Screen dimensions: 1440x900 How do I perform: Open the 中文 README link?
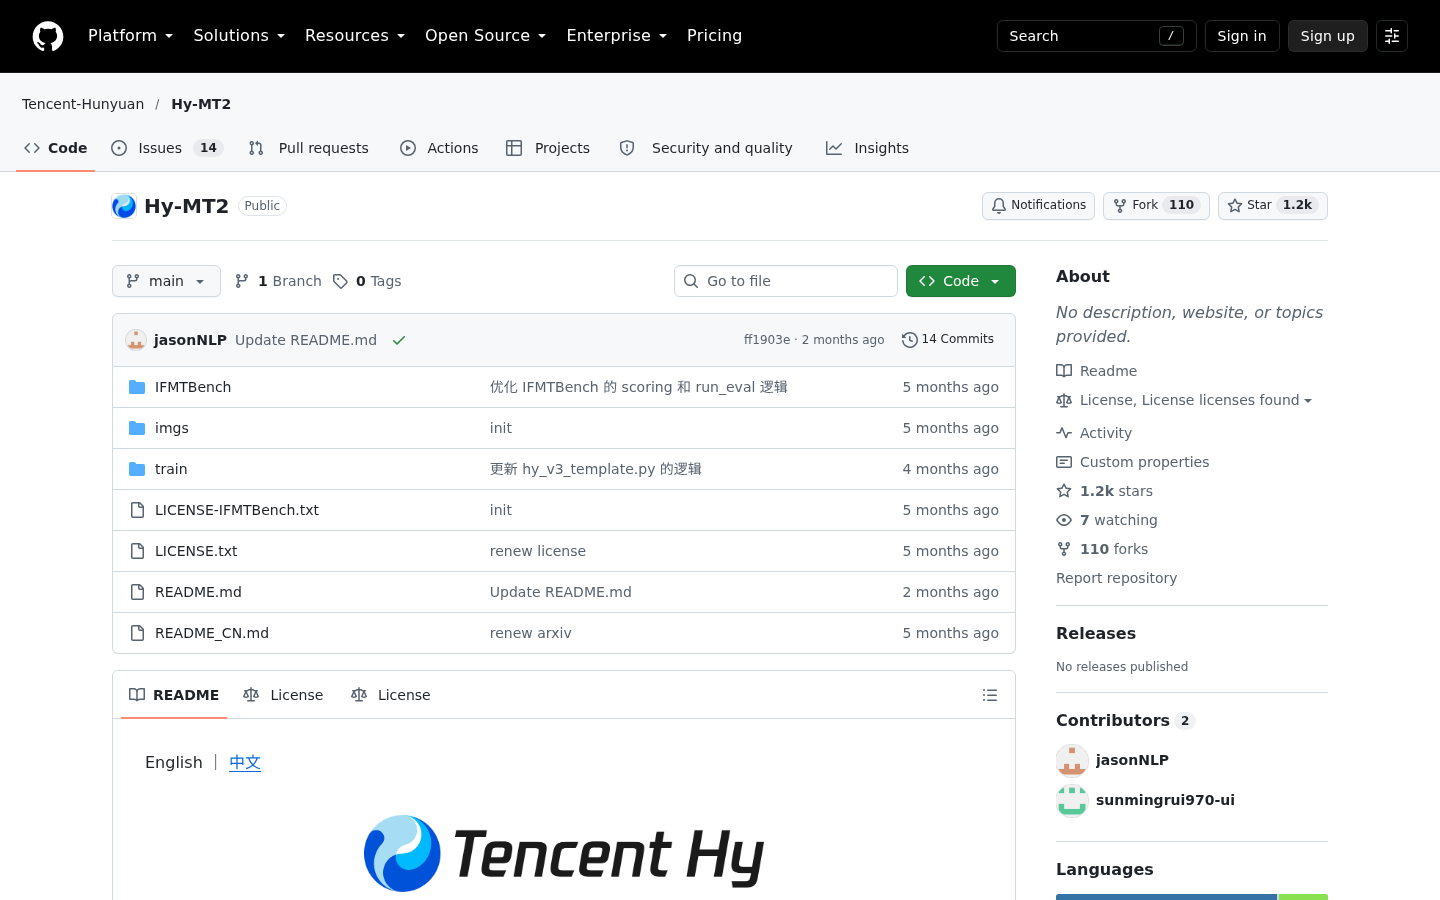[x=245, y=762]
